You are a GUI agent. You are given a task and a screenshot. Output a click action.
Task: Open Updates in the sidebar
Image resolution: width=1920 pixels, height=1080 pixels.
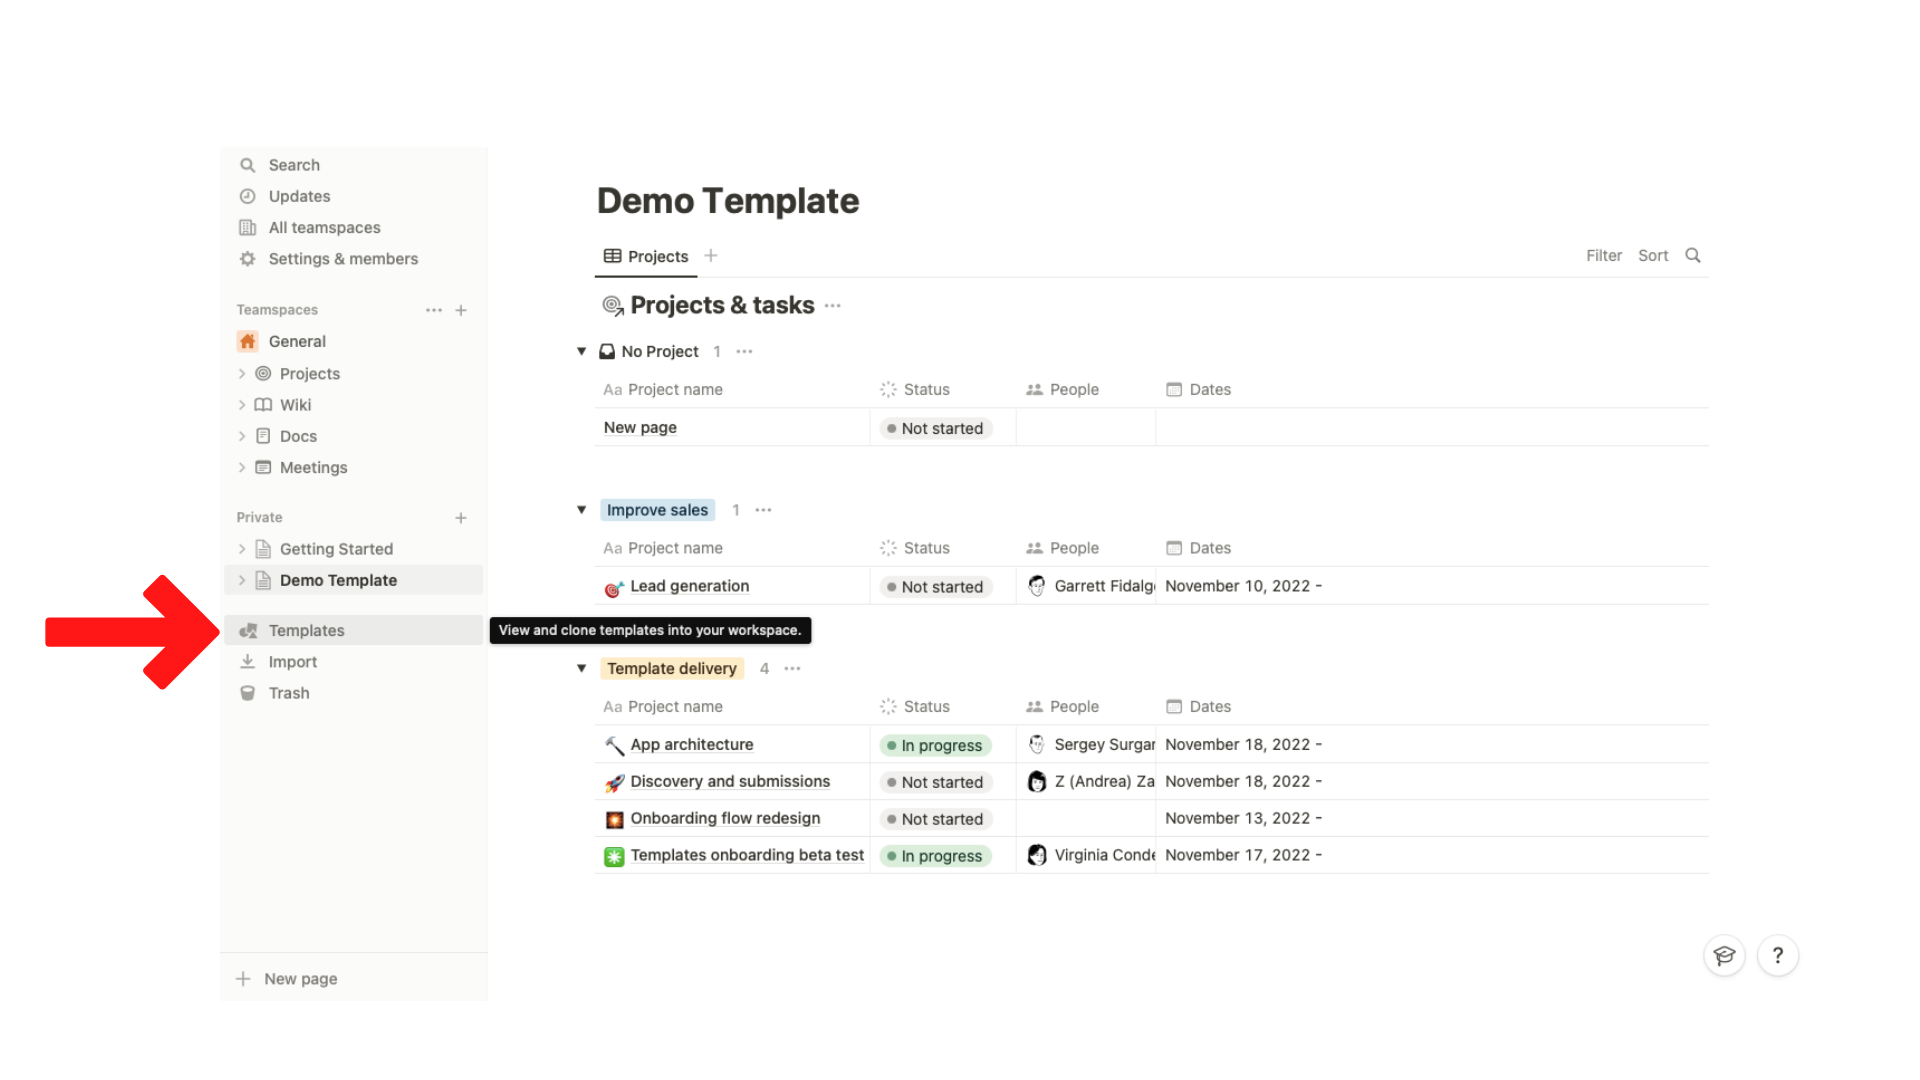pyautogui.click(x=298, y=196)
